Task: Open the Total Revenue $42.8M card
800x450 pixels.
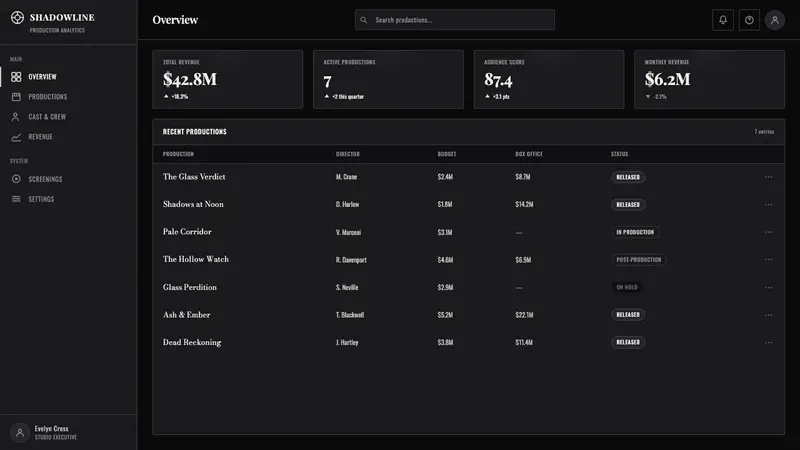Action: (x=228, y=79)
